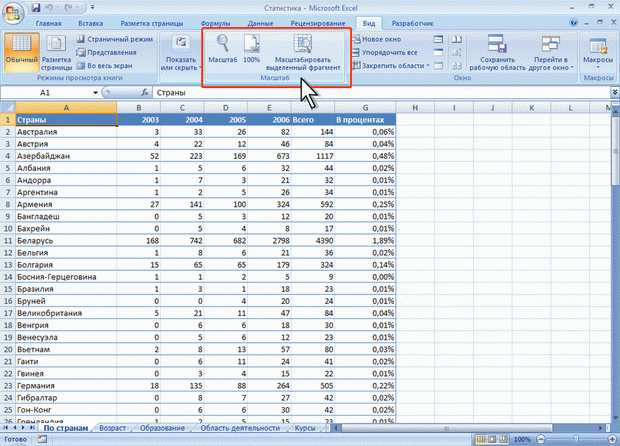Open the Данные ribbon tab

tap(260, 23)
